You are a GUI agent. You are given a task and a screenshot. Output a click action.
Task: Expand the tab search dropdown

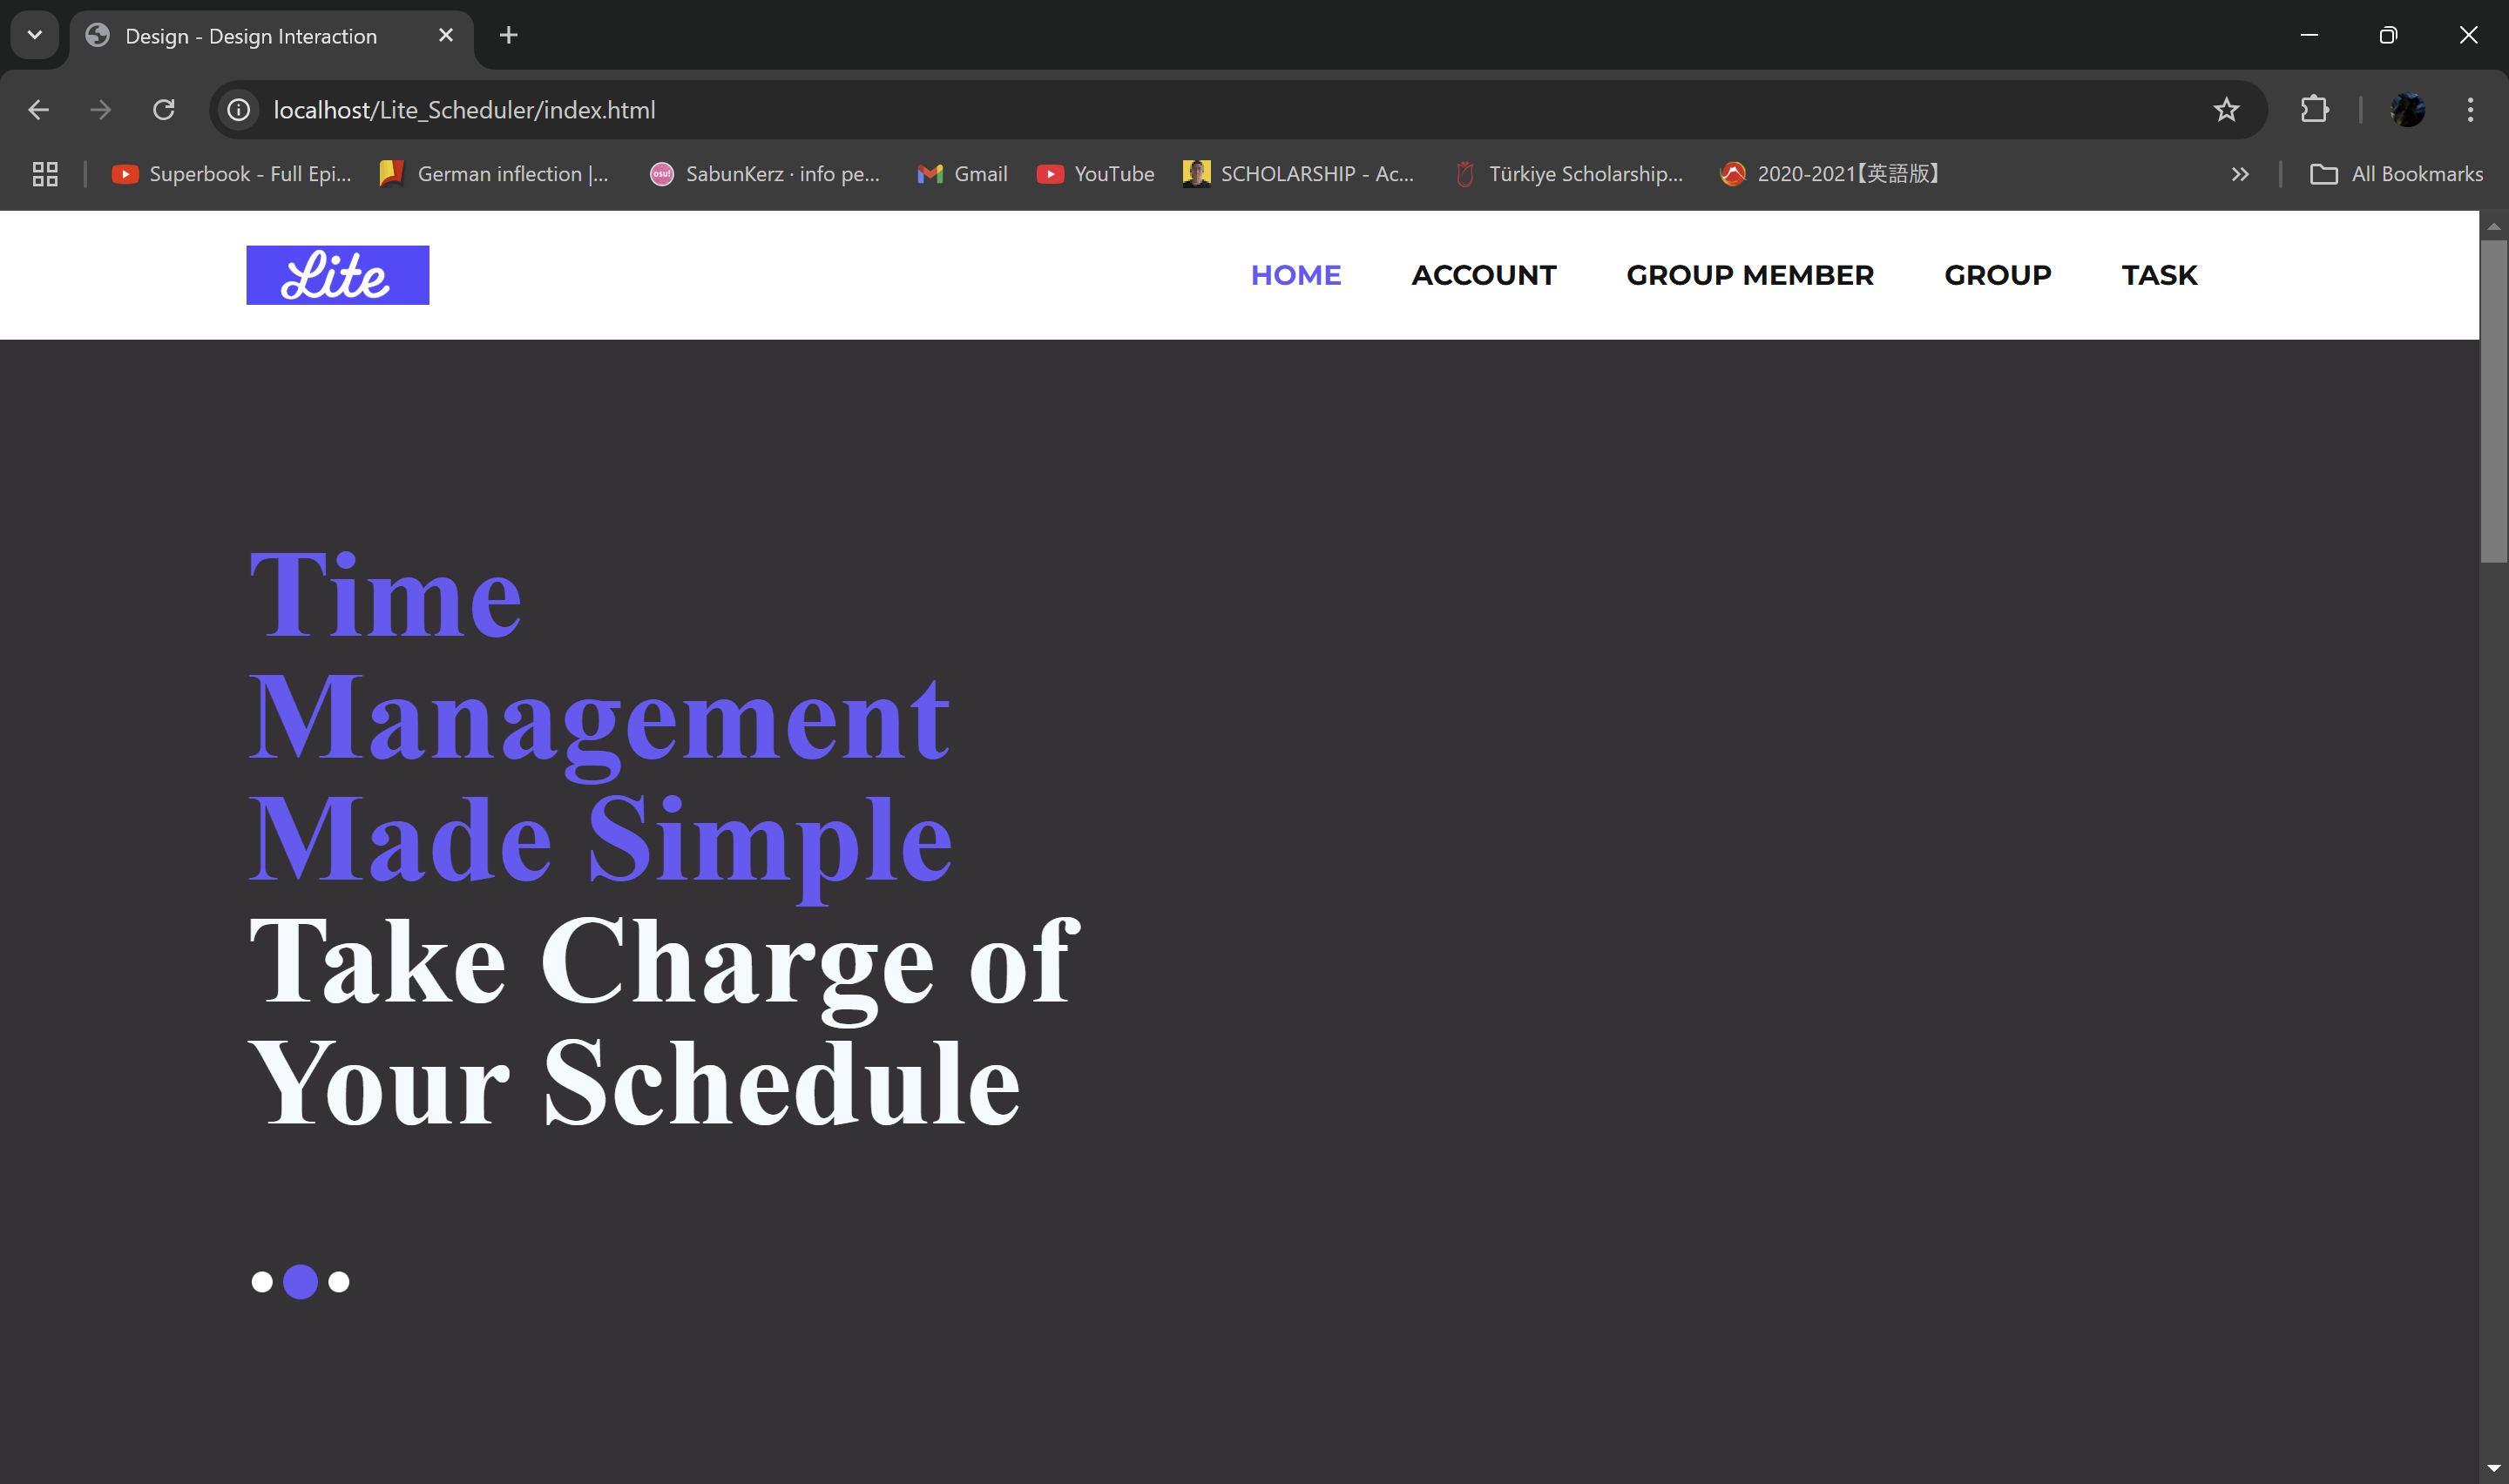[35, 35]
